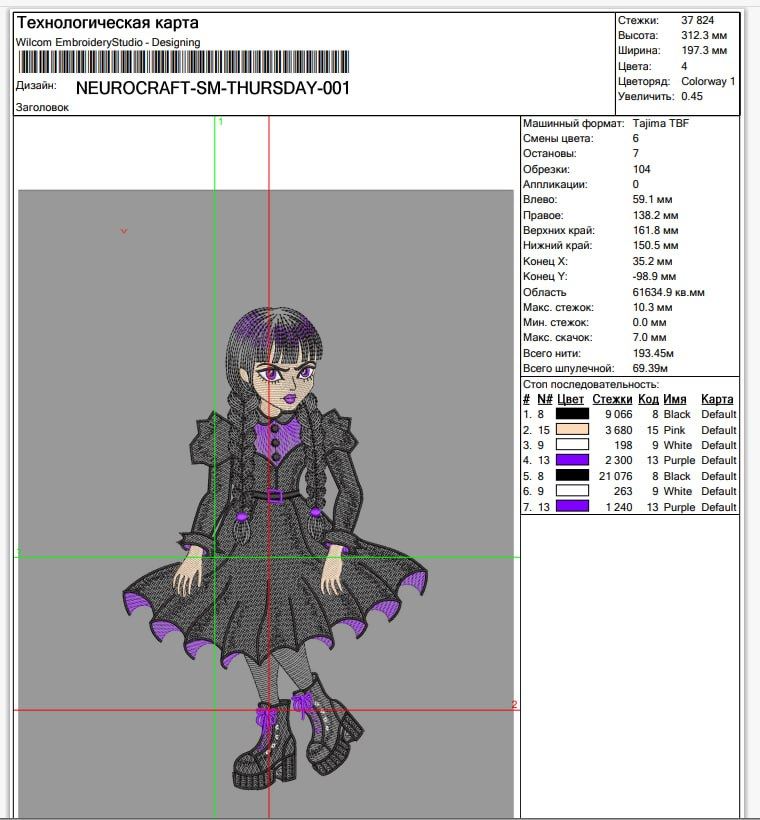This screenshot has height=820, width=760.
Task: Click the stitch count 9 066 in row 1
Action: (x=619, y=414)
